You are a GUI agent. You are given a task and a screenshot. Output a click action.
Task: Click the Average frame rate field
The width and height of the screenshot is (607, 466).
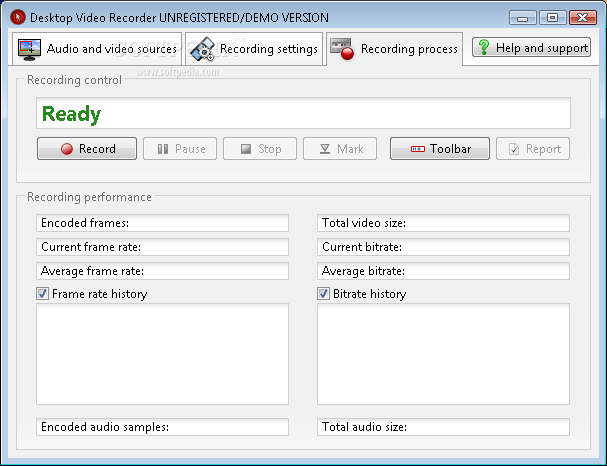[162, 271]
